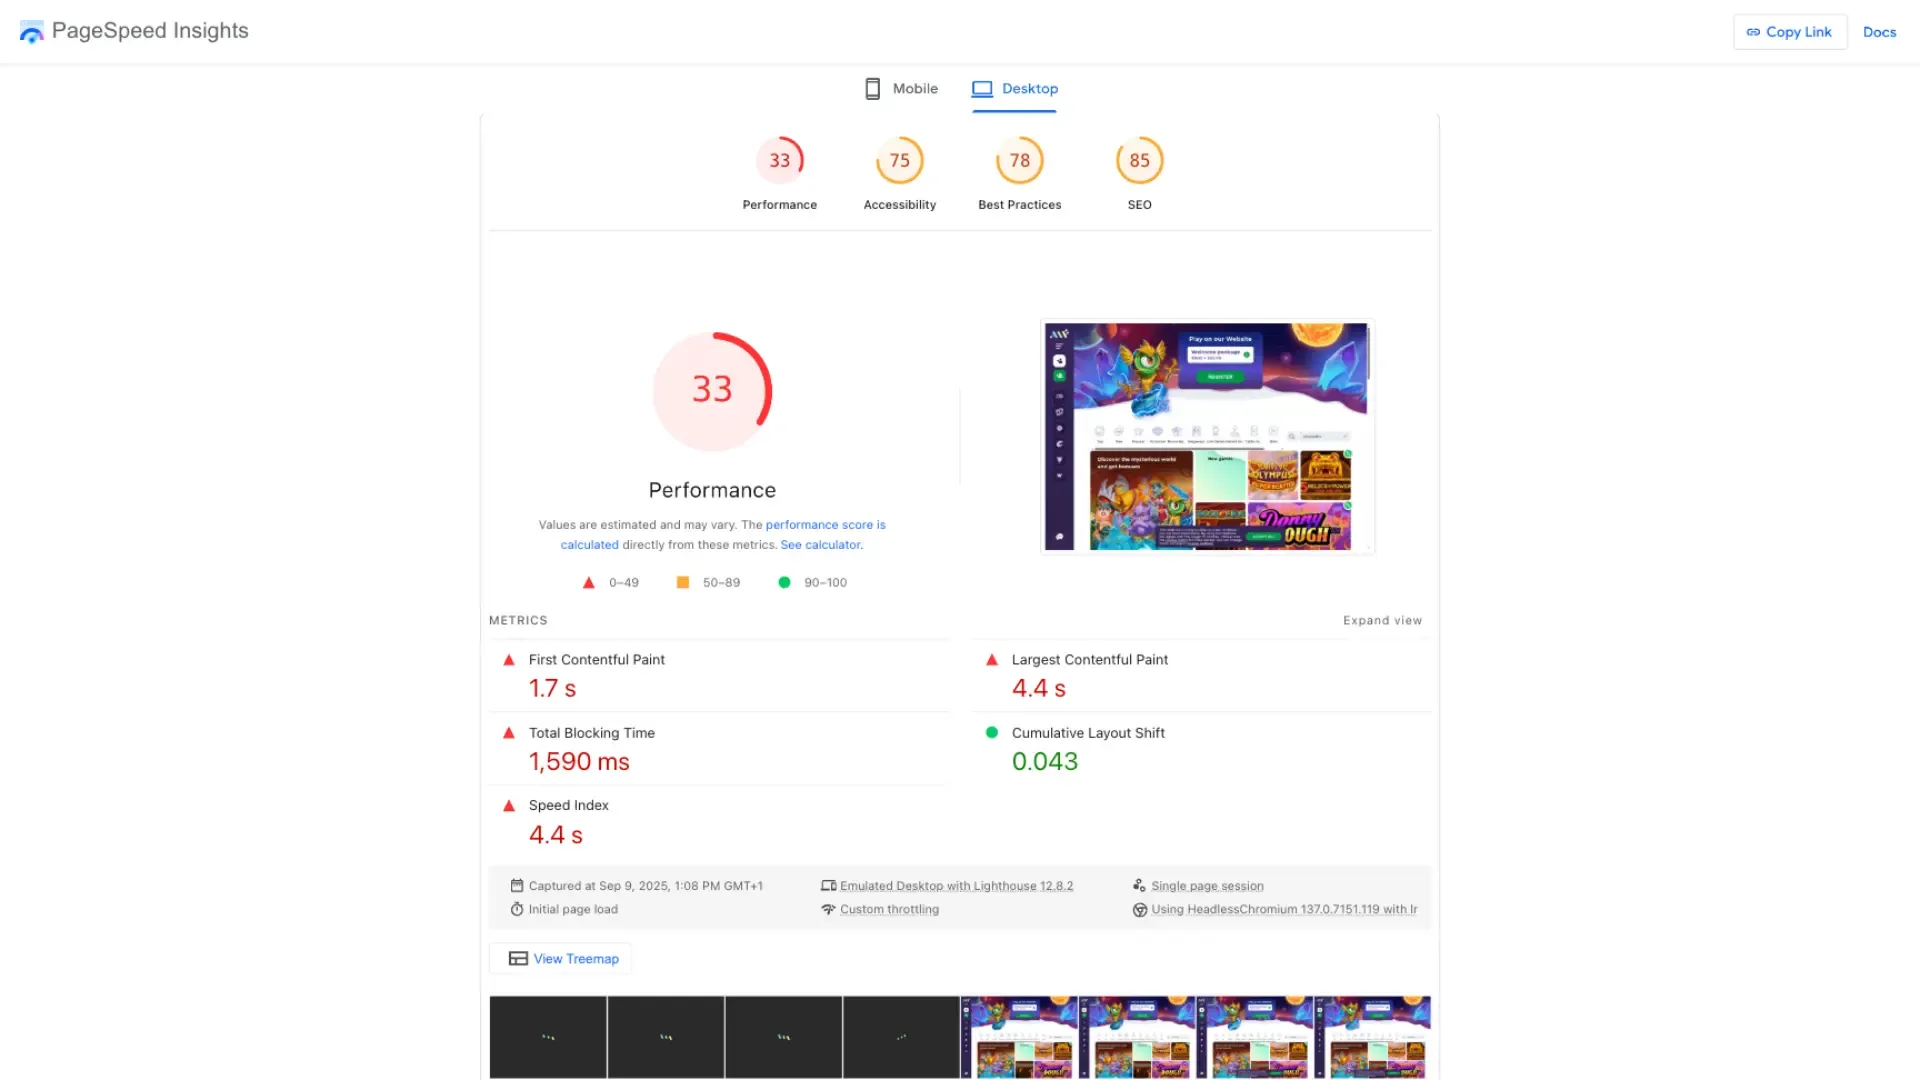Click the Accessibility score gauge showing 75

pyautogui.click(x=899, y=161)
